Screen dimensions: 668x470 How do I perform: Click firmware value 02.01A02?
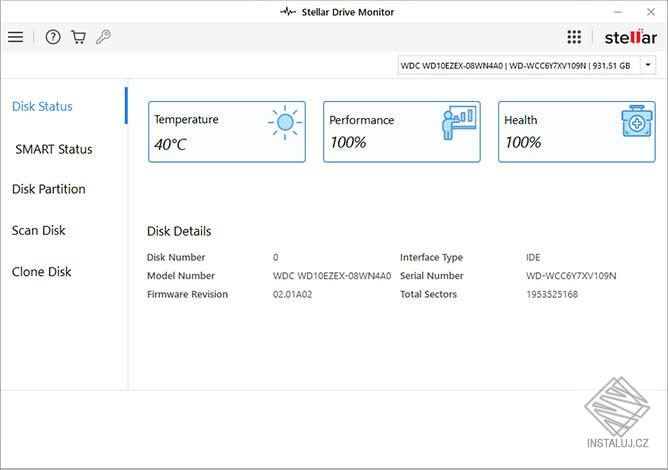tap(292, 294)
